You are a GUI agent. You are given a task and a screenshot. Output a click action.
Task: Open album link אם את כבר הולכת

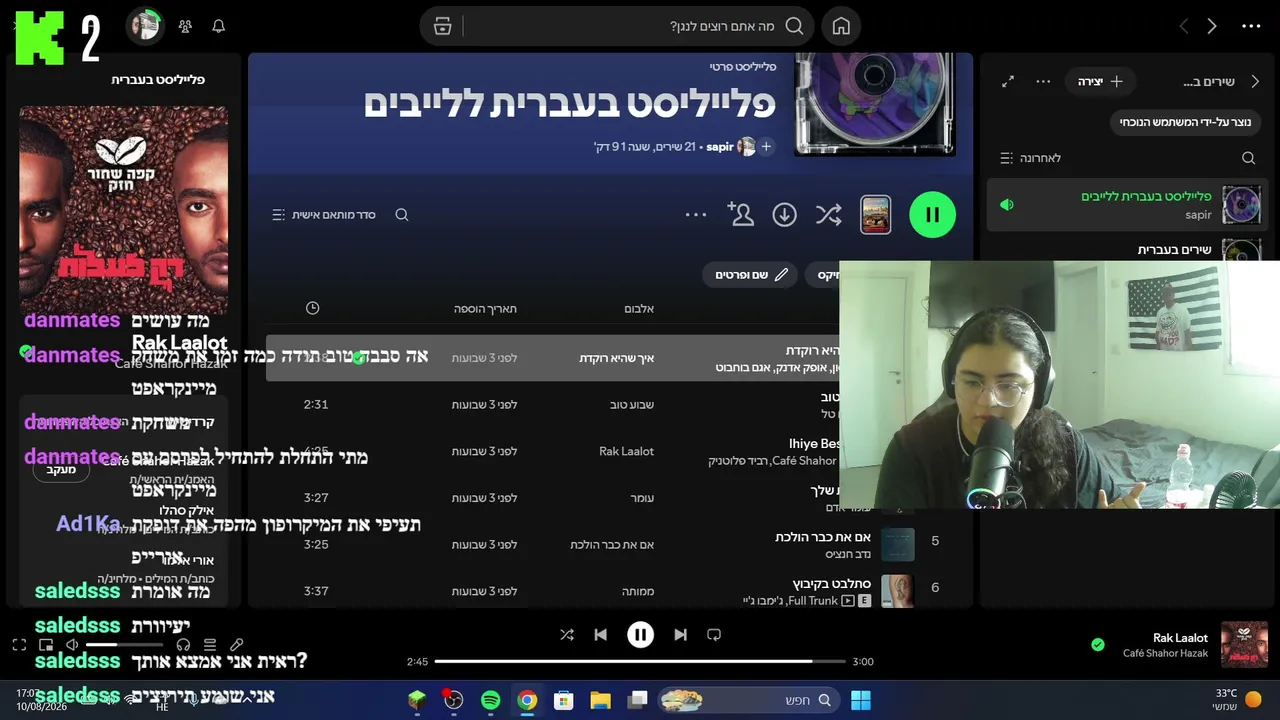612,544
